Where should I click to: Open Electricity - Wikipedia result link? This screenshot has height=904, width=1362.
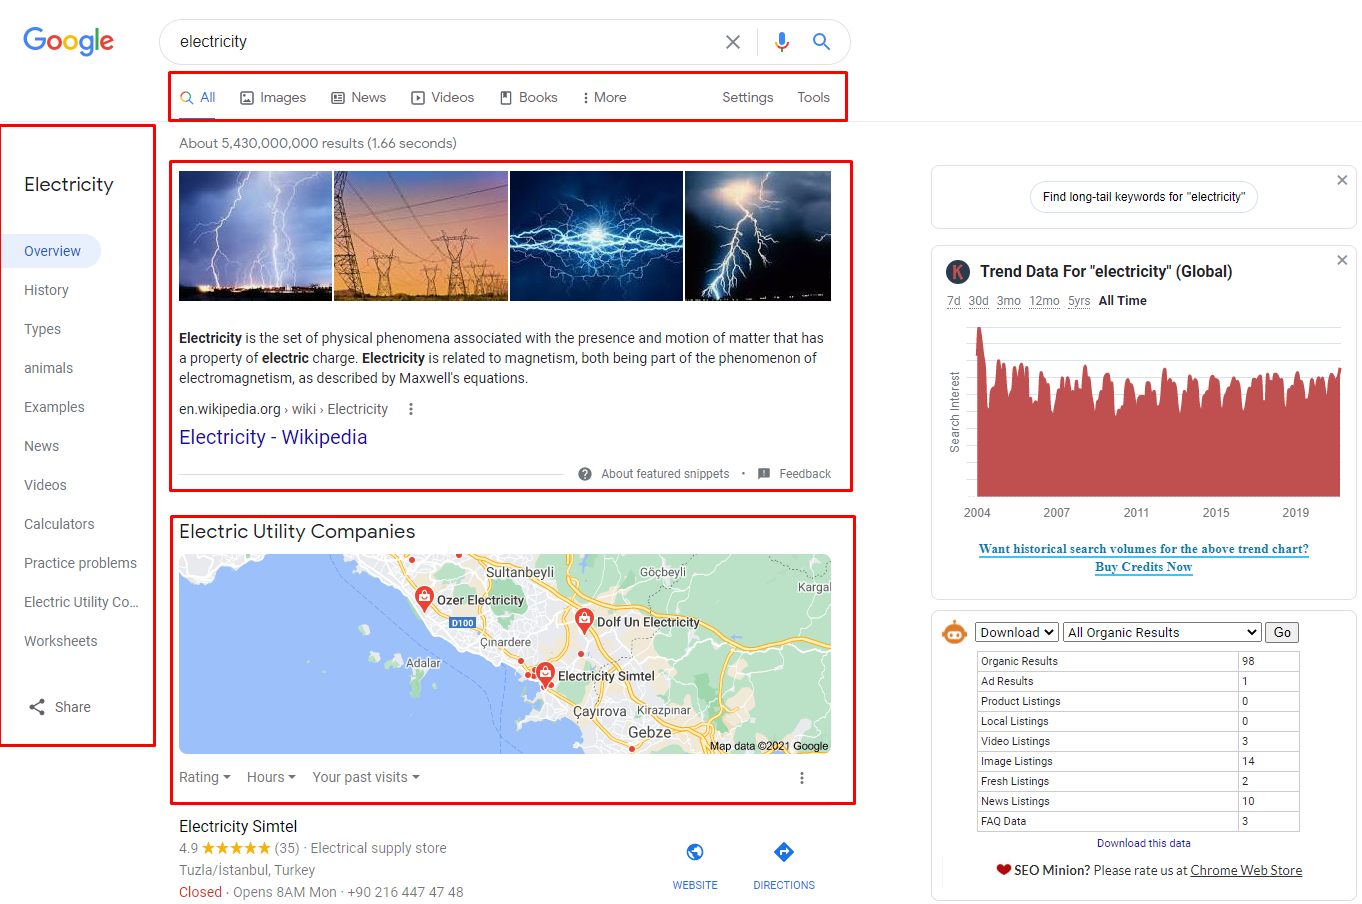(273, 437)
